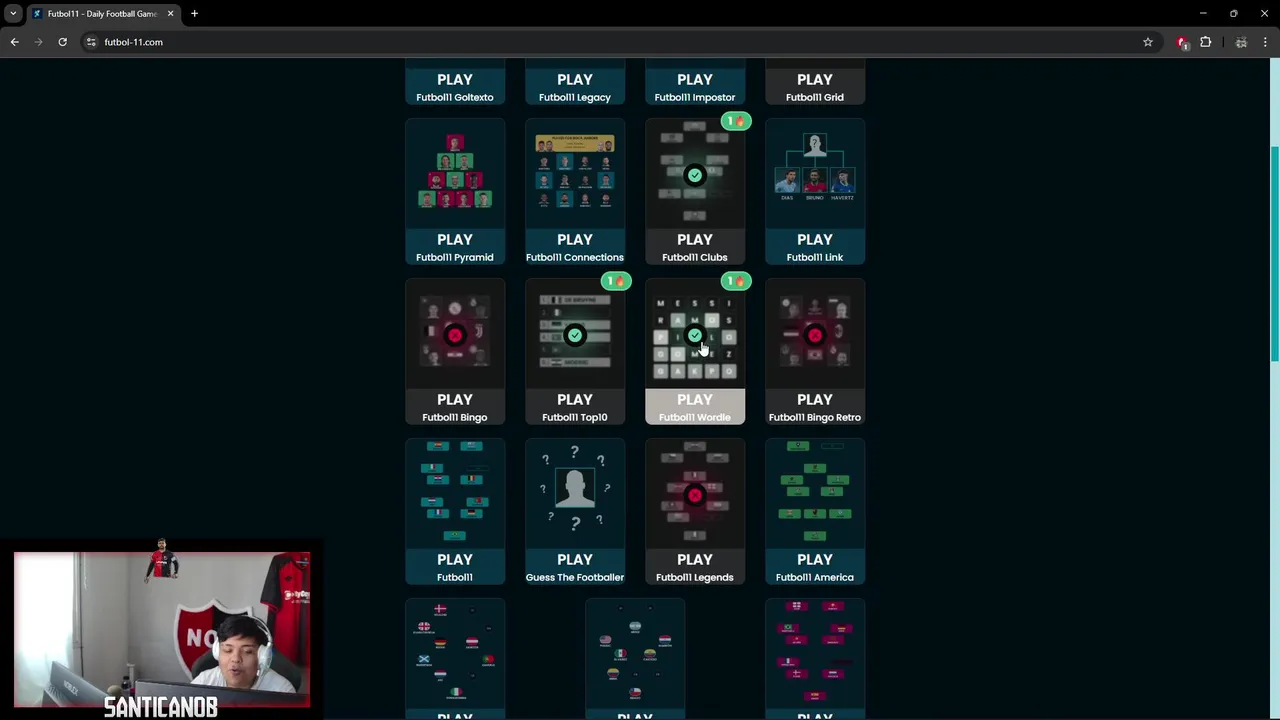
Task: Open the Futbol11 America thumbnail
Action: [x=815, y=493]
